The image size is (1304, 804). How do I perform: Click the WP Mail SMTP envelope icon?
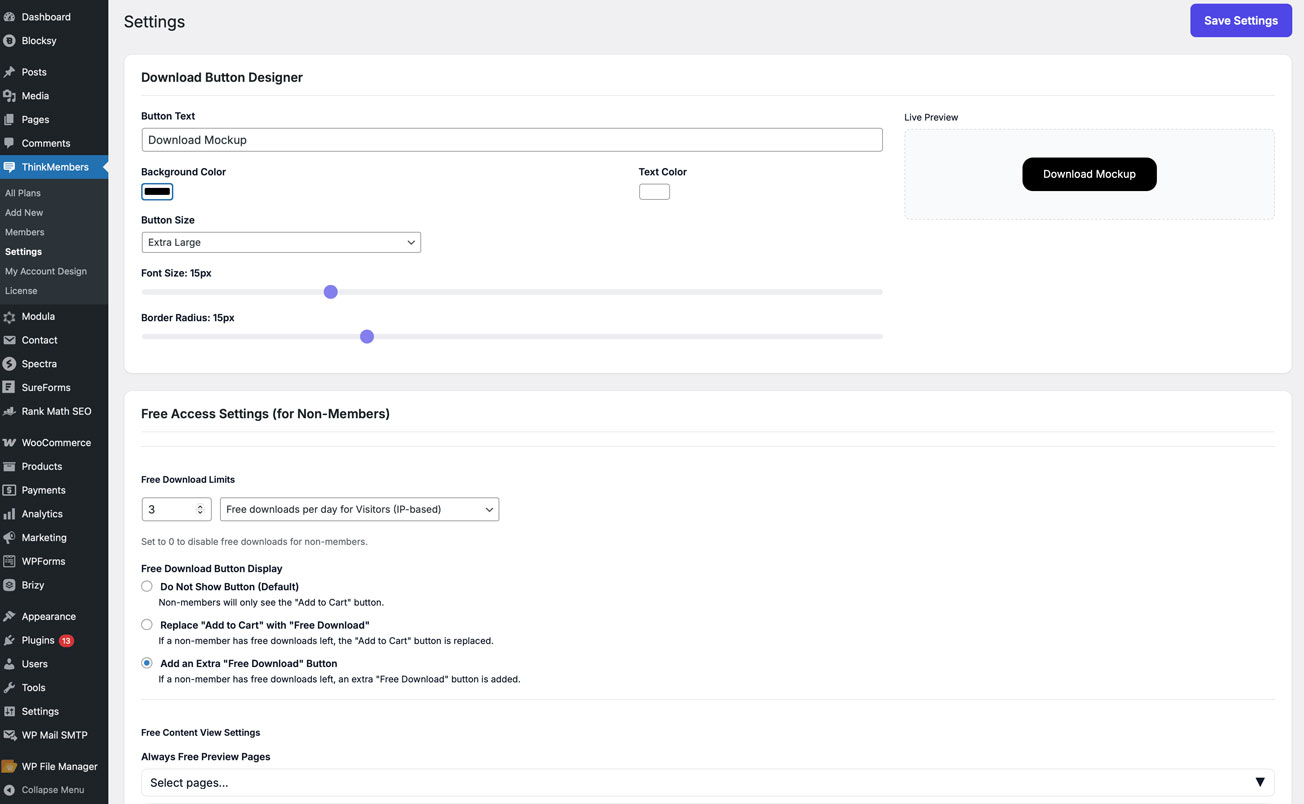pos(9,735)
